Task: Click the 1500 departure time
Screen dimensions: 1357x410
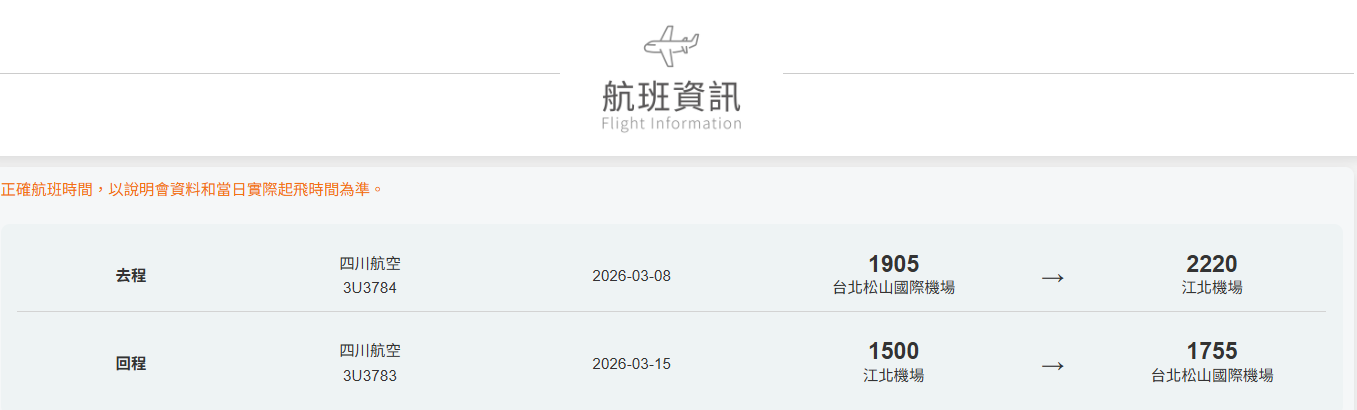Action: click(893, 352)
